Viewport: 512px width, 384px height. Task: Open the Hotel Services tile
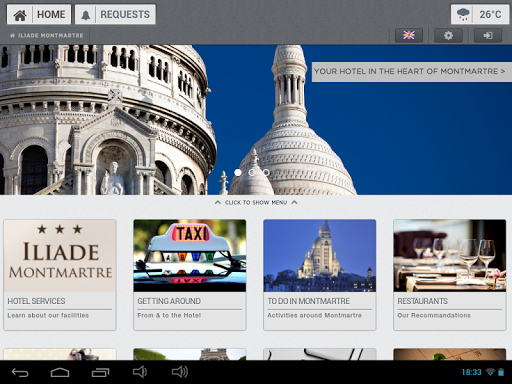point(60,275)
